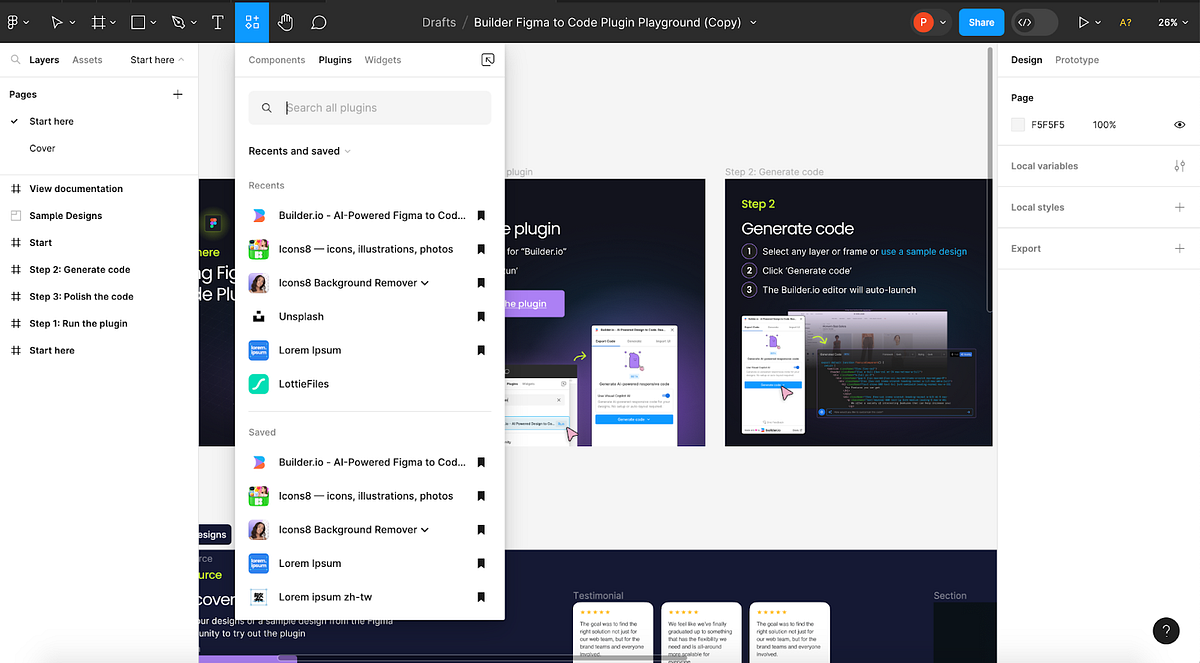Open the file name dropdown chevron

(753, 22)
